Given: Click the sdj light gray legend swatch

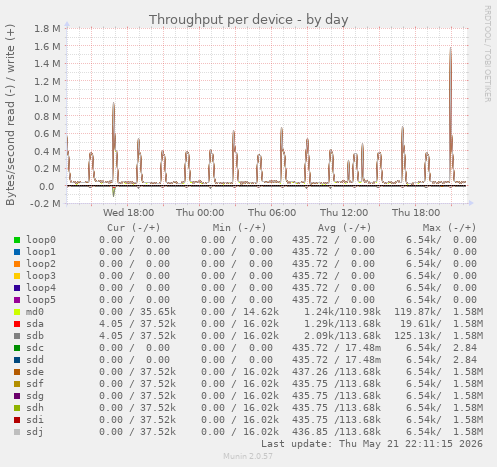Looking at the screenshot, I should tap(17, 432).
